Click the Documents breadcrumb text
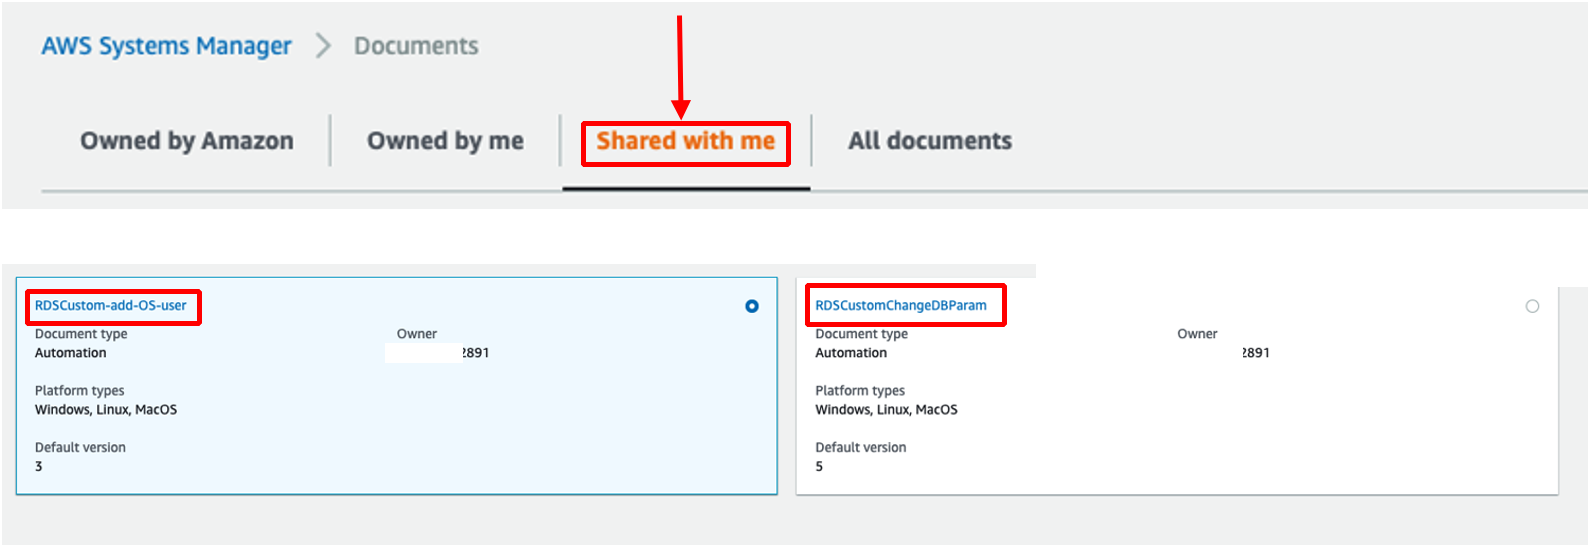The height and width of the screenshot is (548, 1590). click(x=416, y=46)
